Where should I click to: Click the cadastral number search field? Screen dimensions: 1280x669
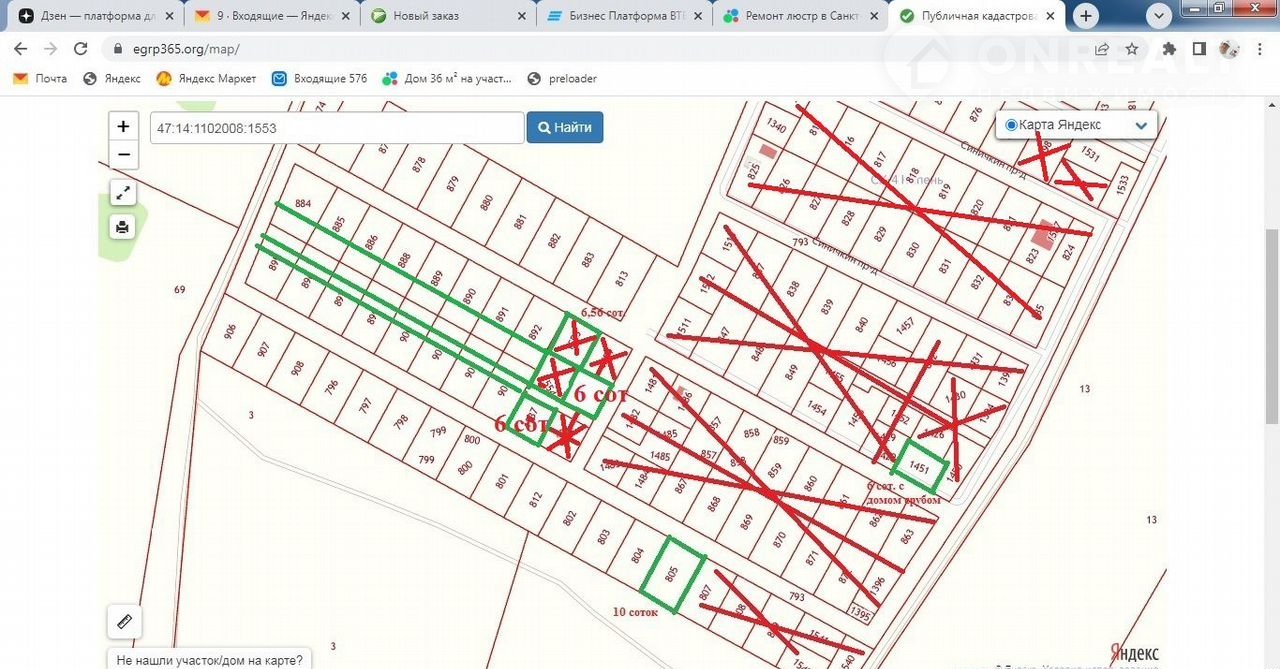337,128
